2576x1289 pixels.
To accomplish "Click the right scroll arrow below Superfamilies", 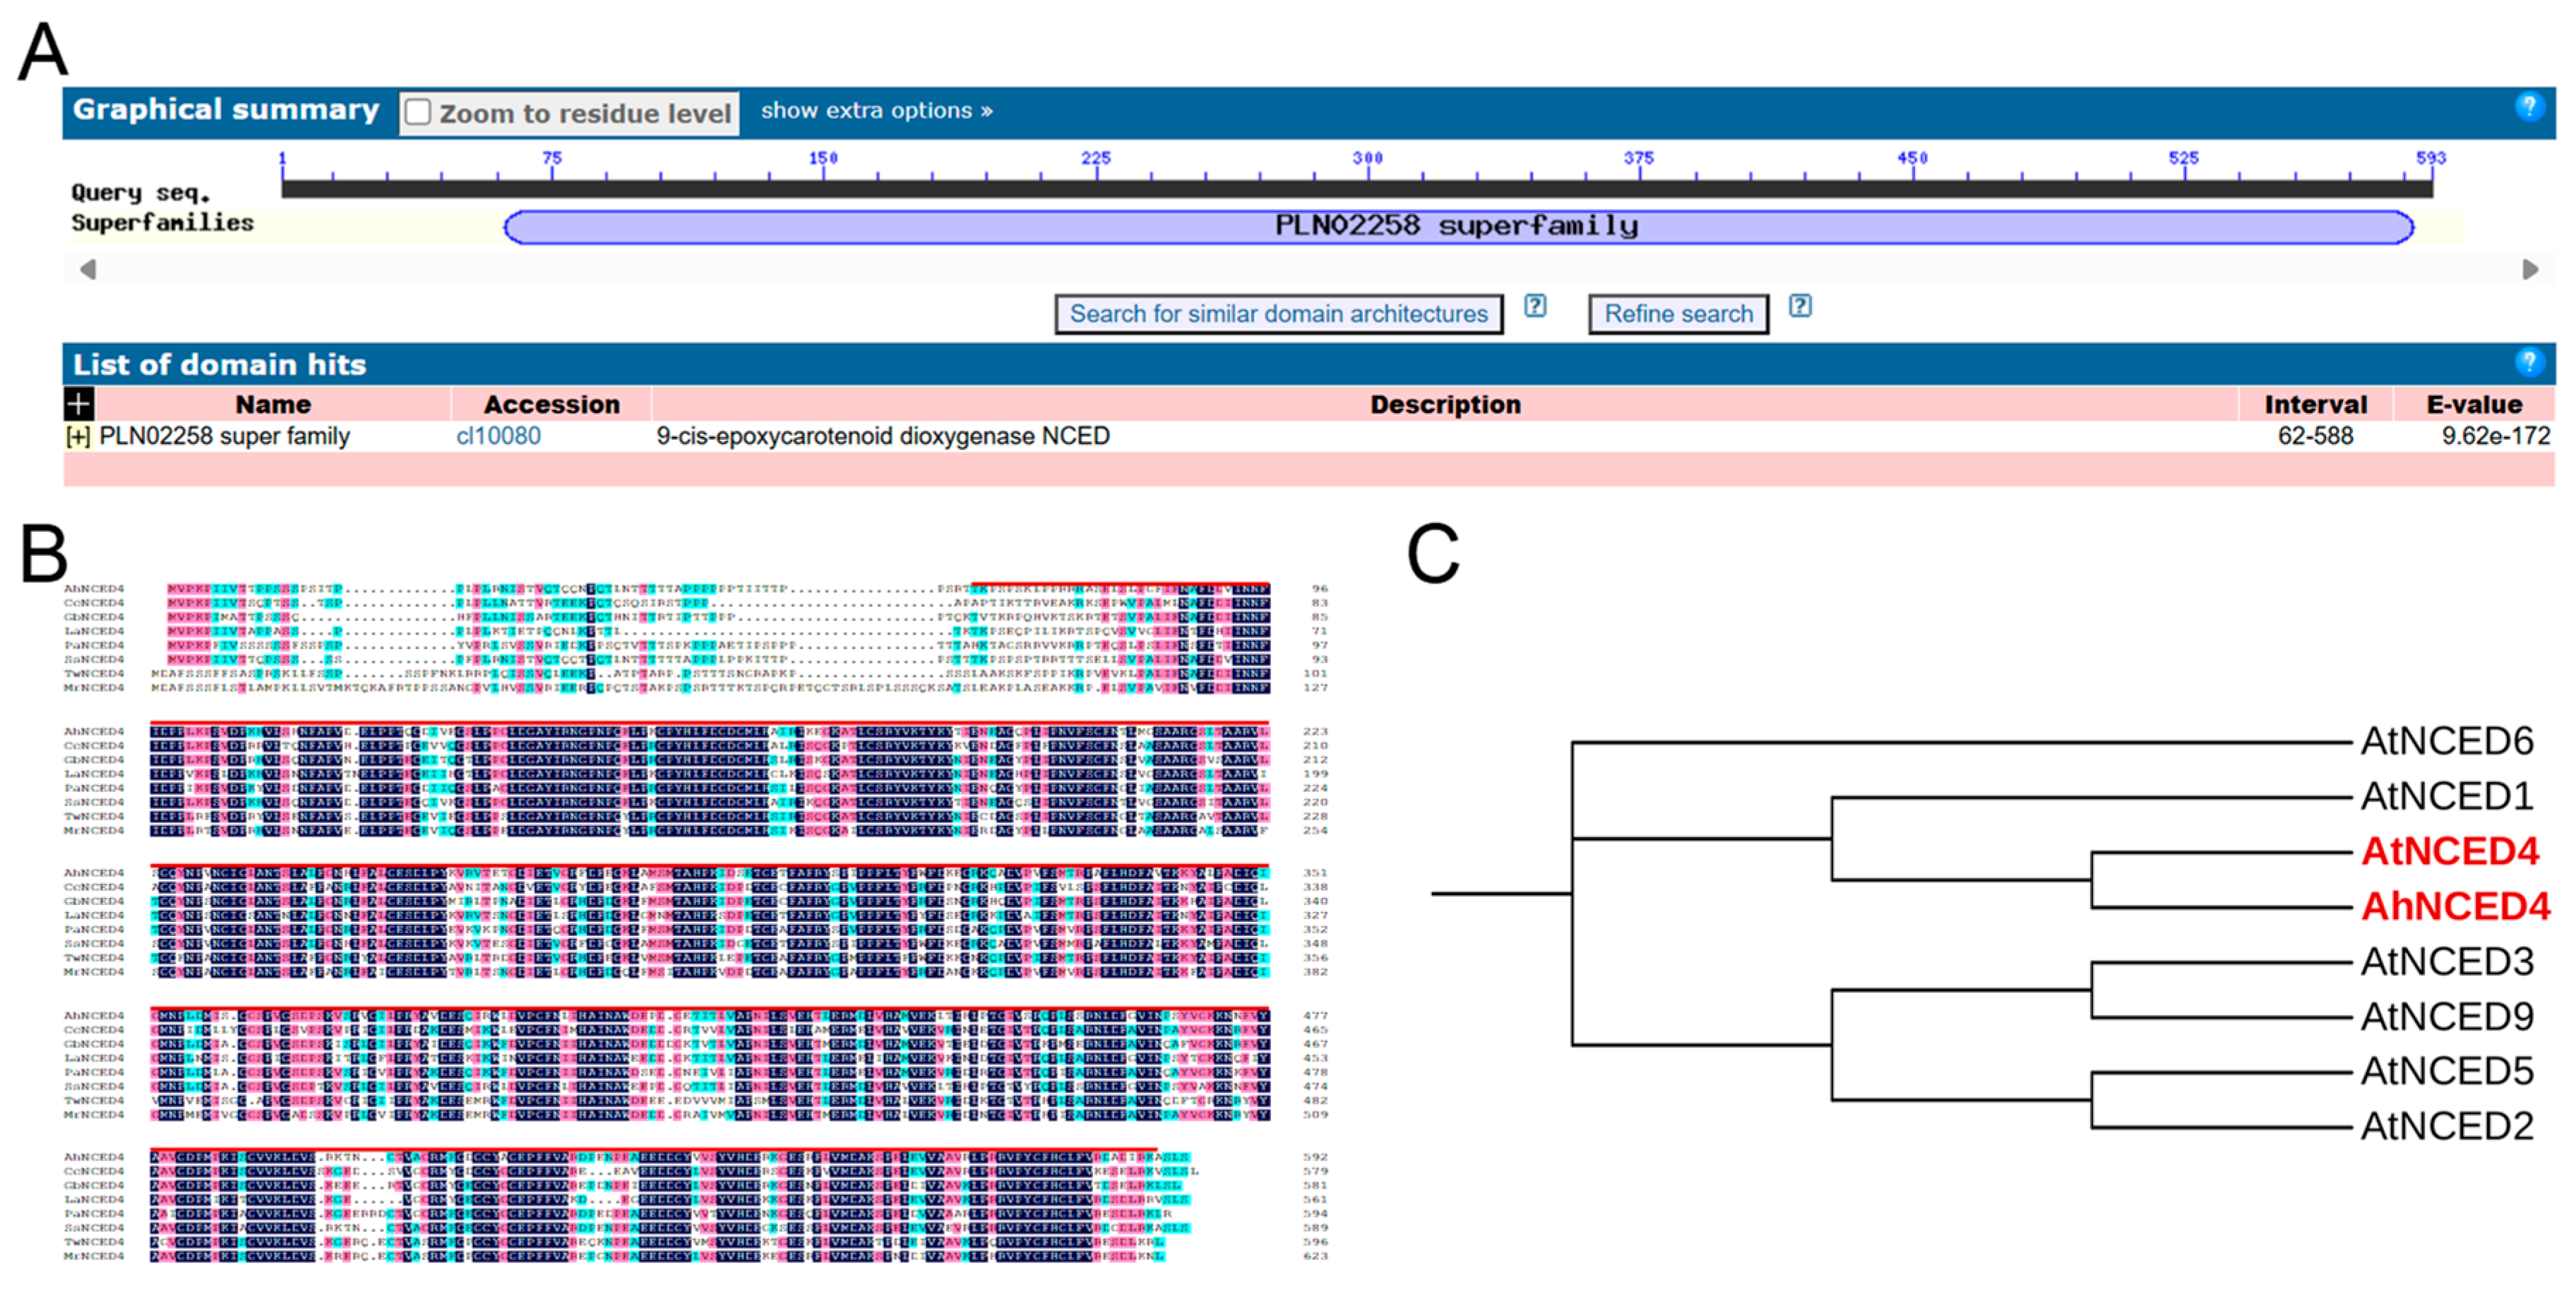I will [x=2529, y=269].
